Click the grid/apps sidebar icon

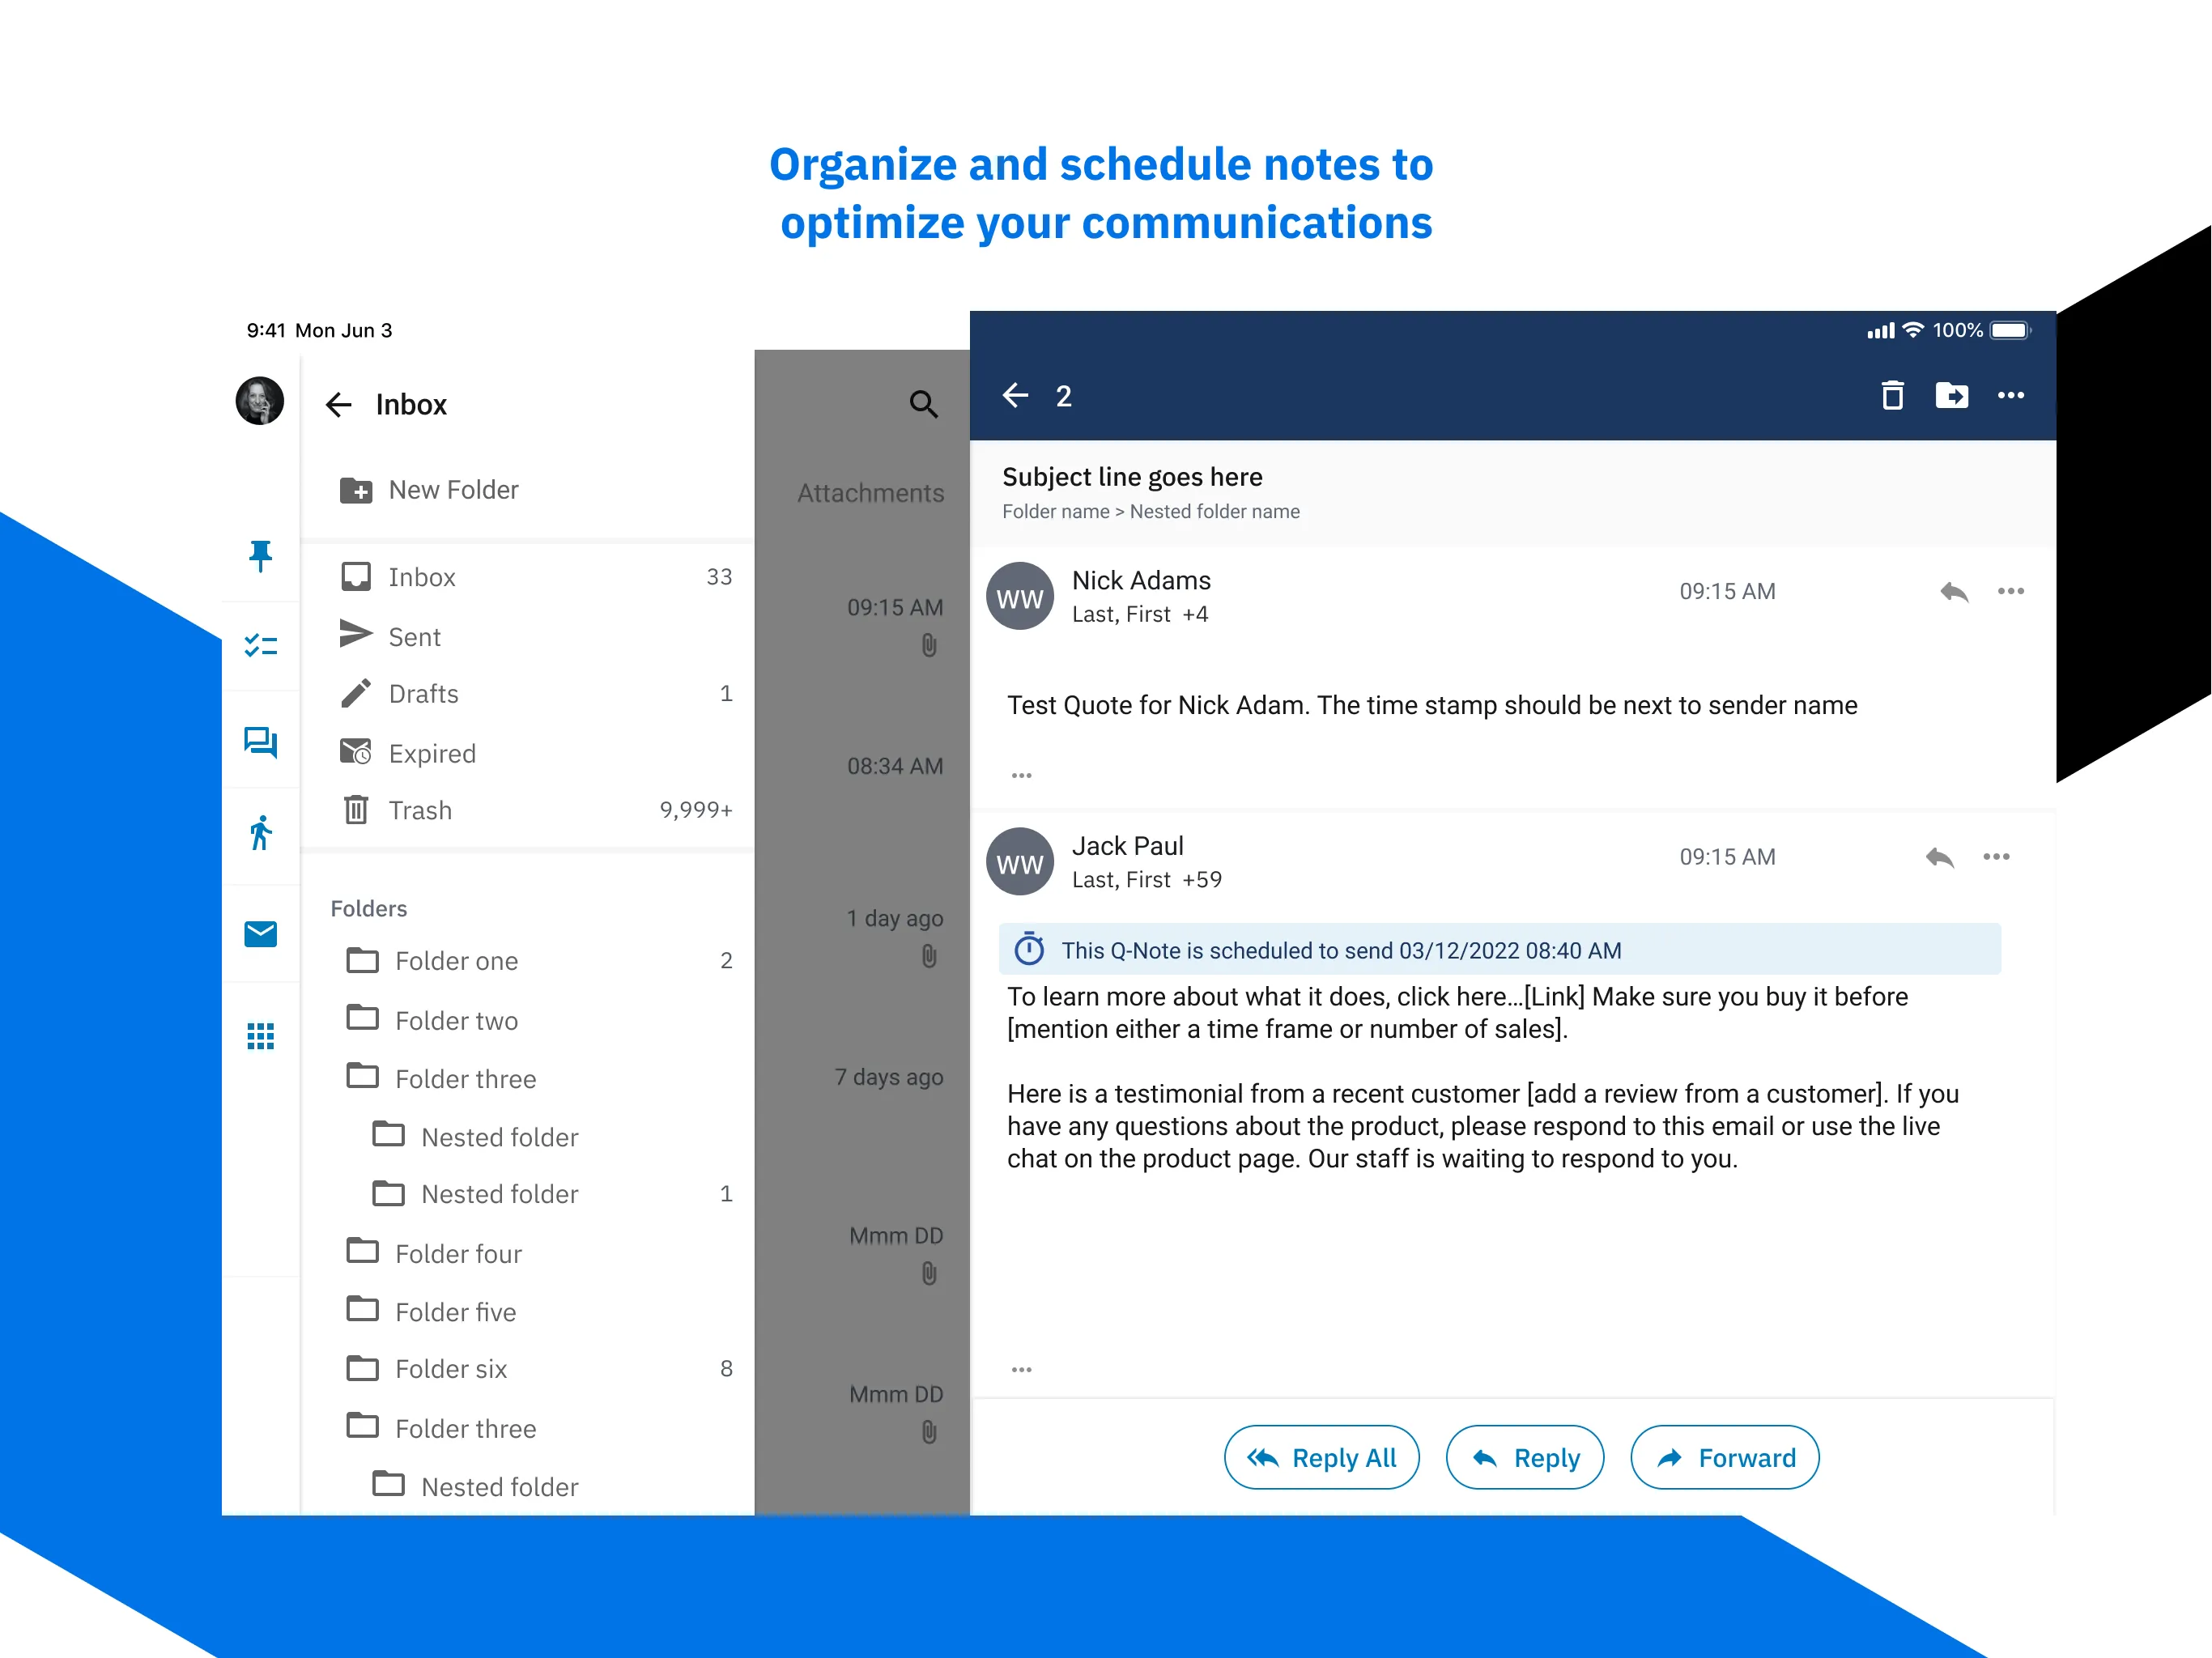tap(260, 1033)
